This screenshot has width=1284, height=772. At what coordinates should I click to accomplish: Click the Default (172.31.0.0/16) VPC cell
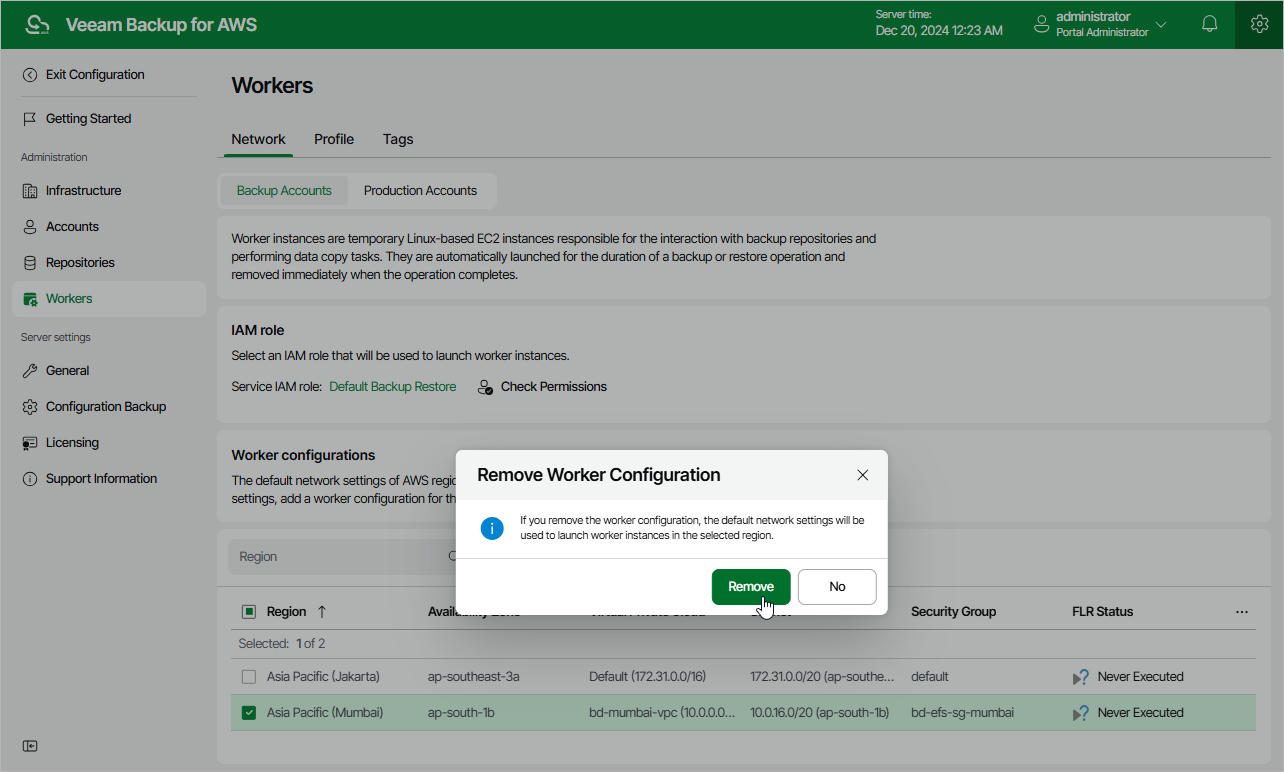point(647,677)
